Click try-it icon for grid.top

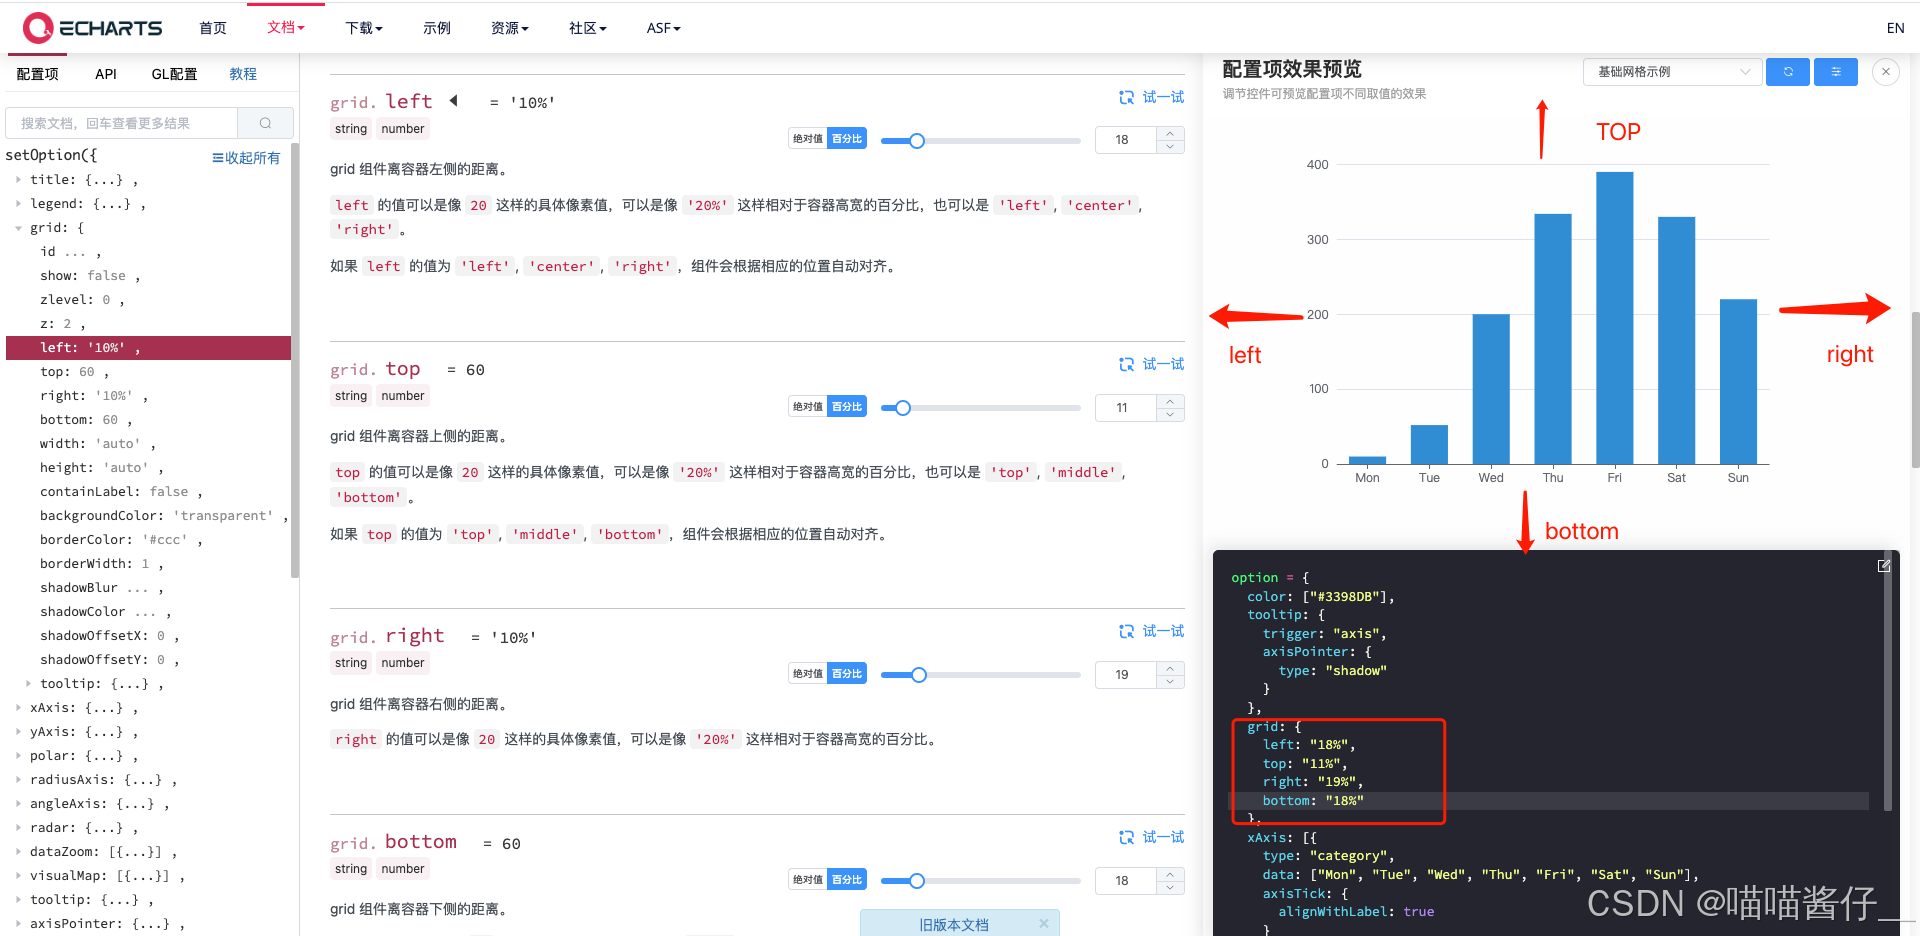pyautogui.click(x=1126, y=364)
